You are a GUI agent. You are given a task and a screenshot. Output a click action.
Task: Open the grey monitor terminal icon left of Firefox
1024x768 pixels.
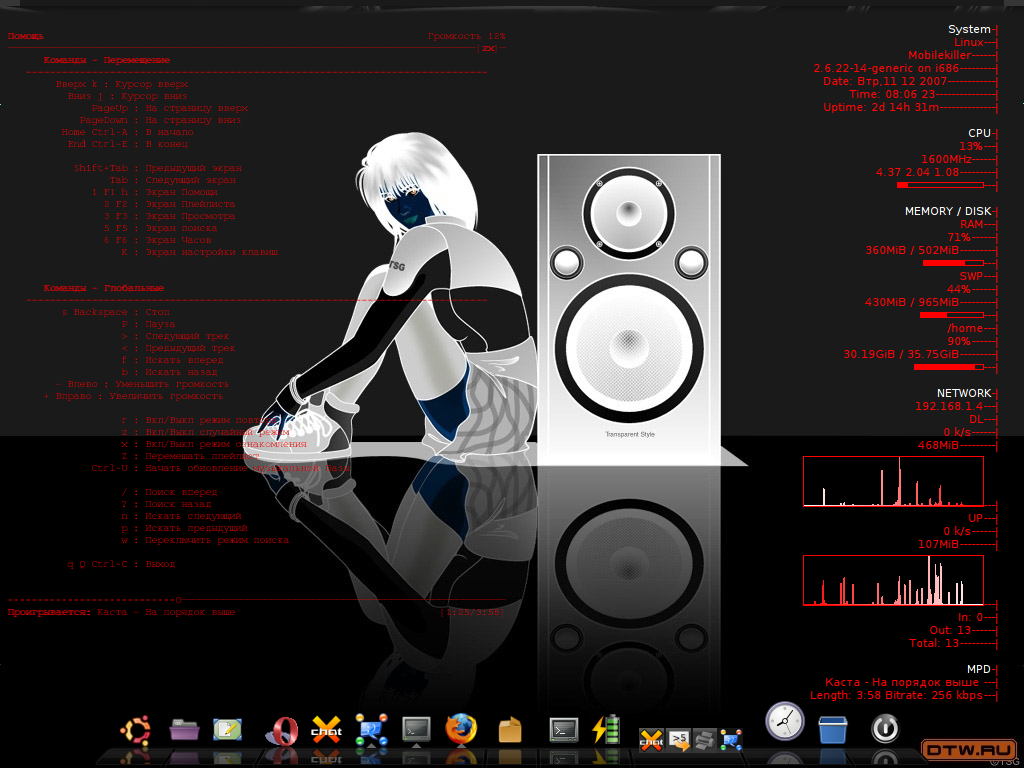pyautogui.click(x=416, y=729)
